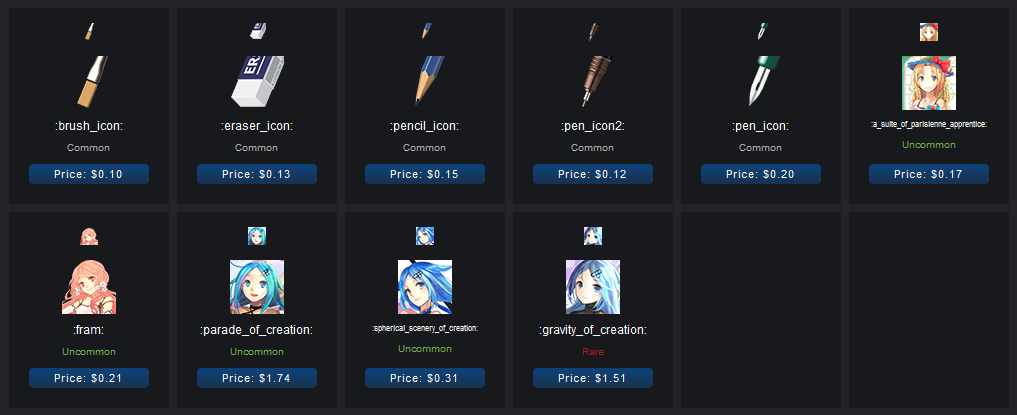1017x415 pixels.
Task: Select the small brush emoticon preview
Action: pyautogui.click(x=90, y=31)
